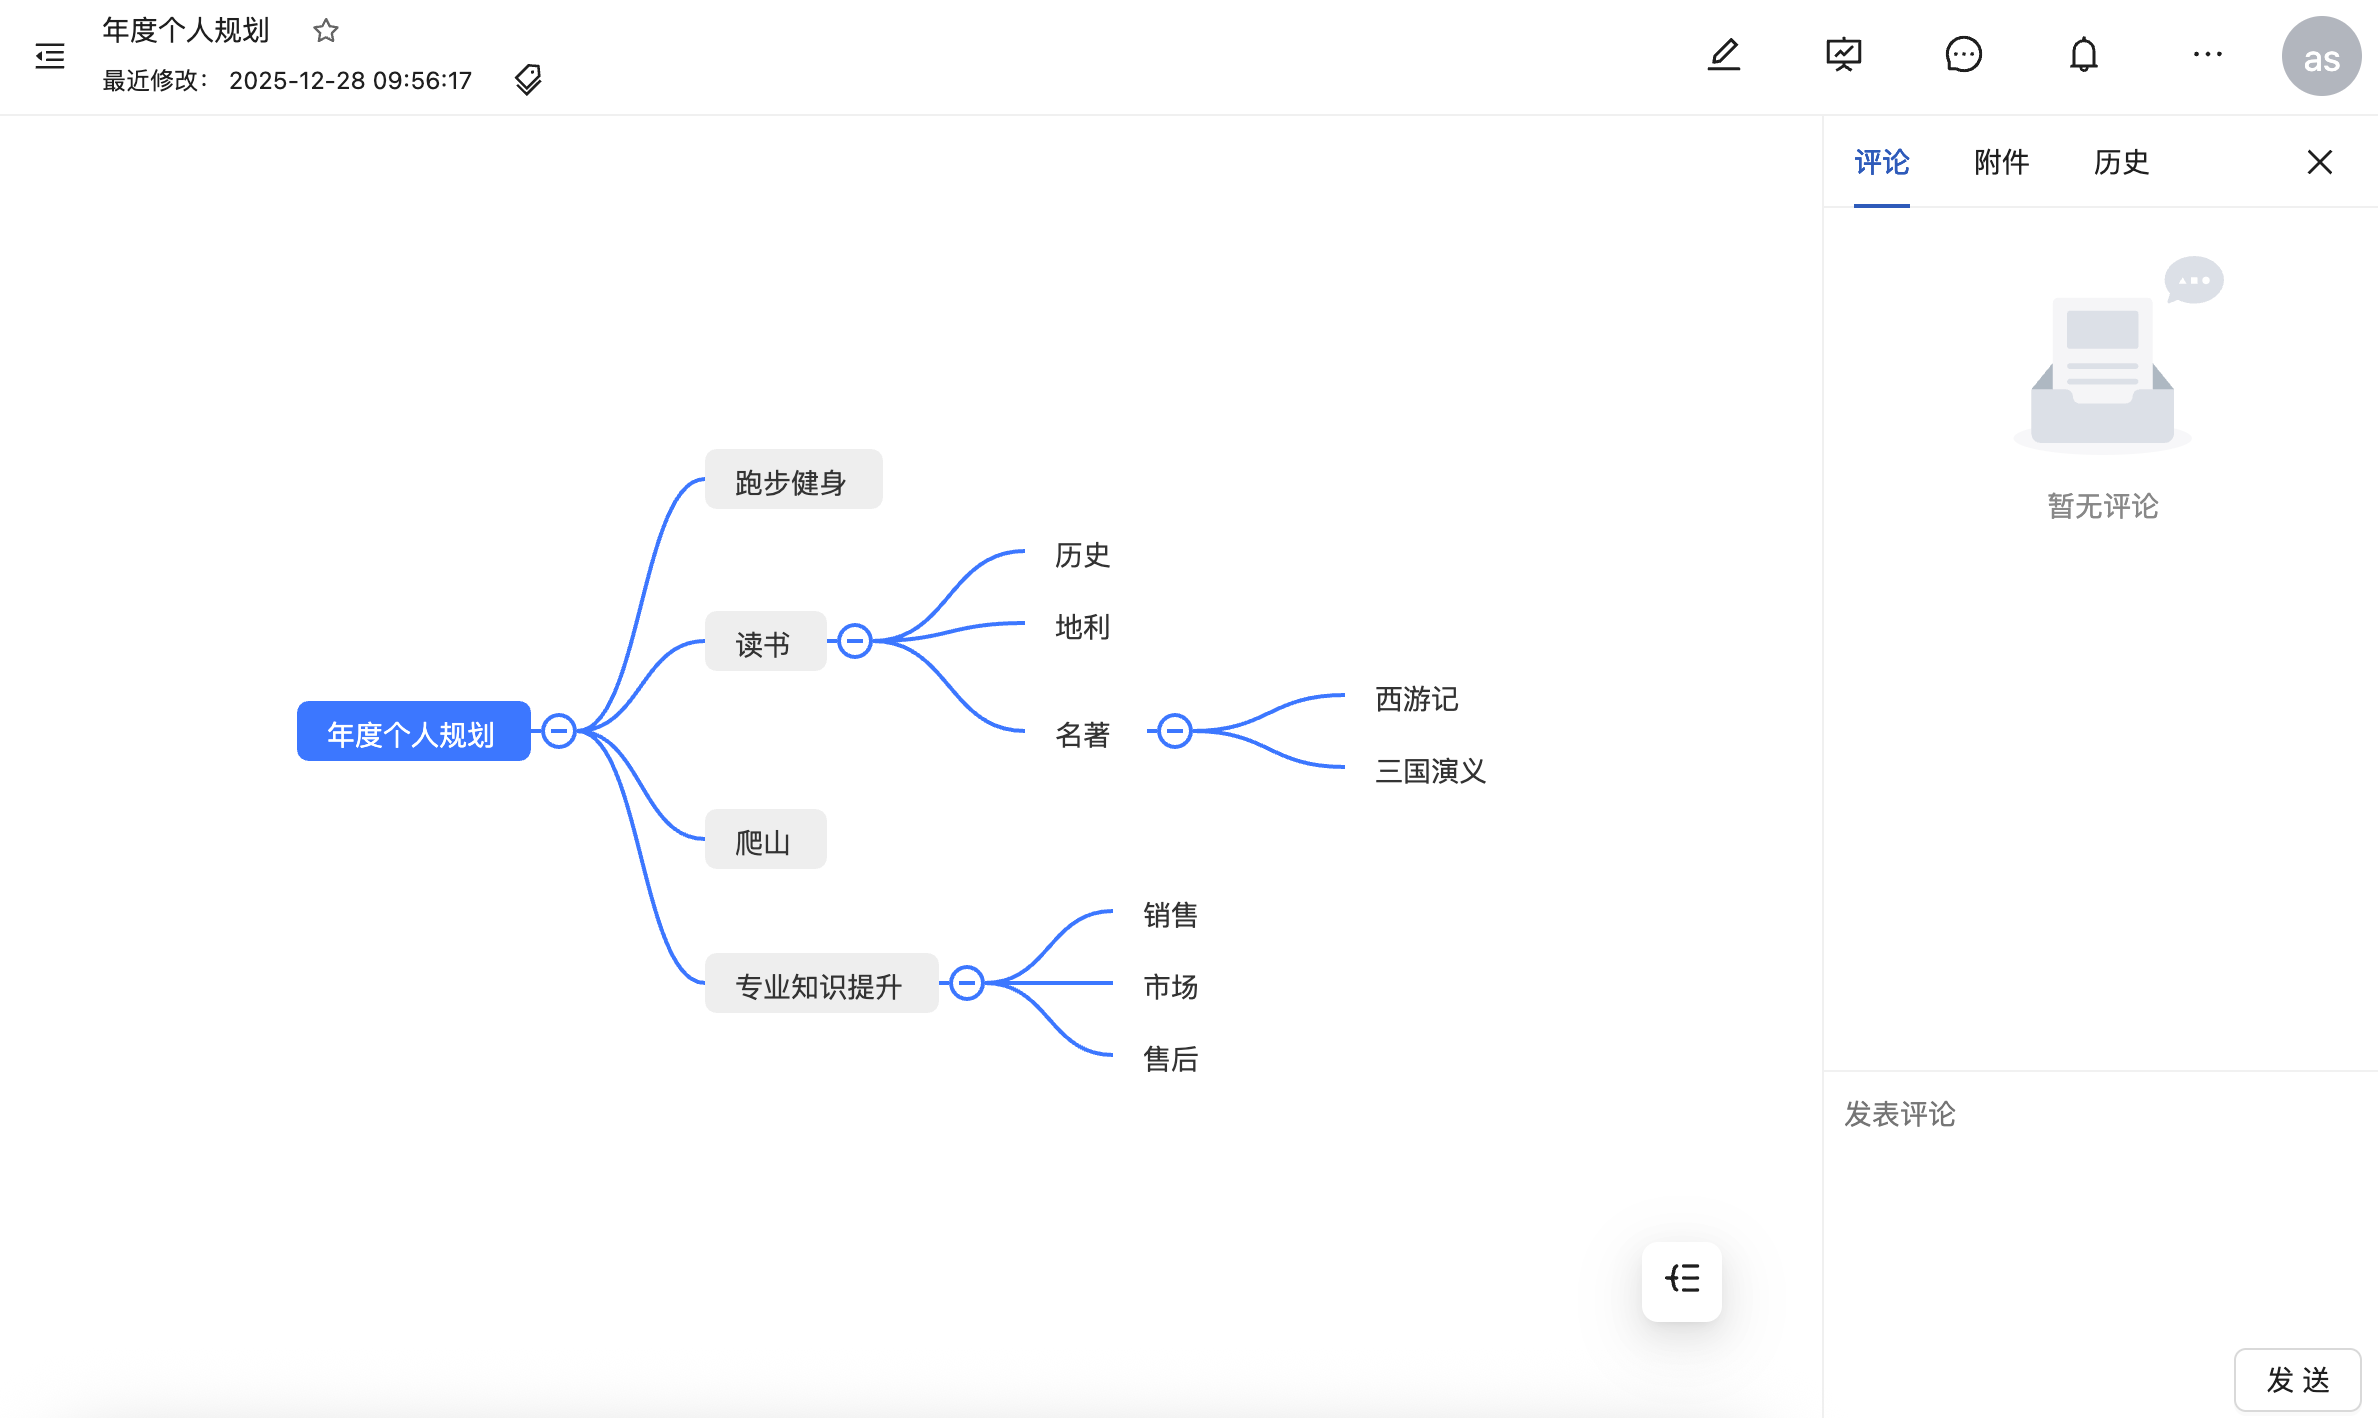This screenshot has height=1418, width=2378.
Task: Open the more options ellipsis menu
Action: (x=2206, y=55)
